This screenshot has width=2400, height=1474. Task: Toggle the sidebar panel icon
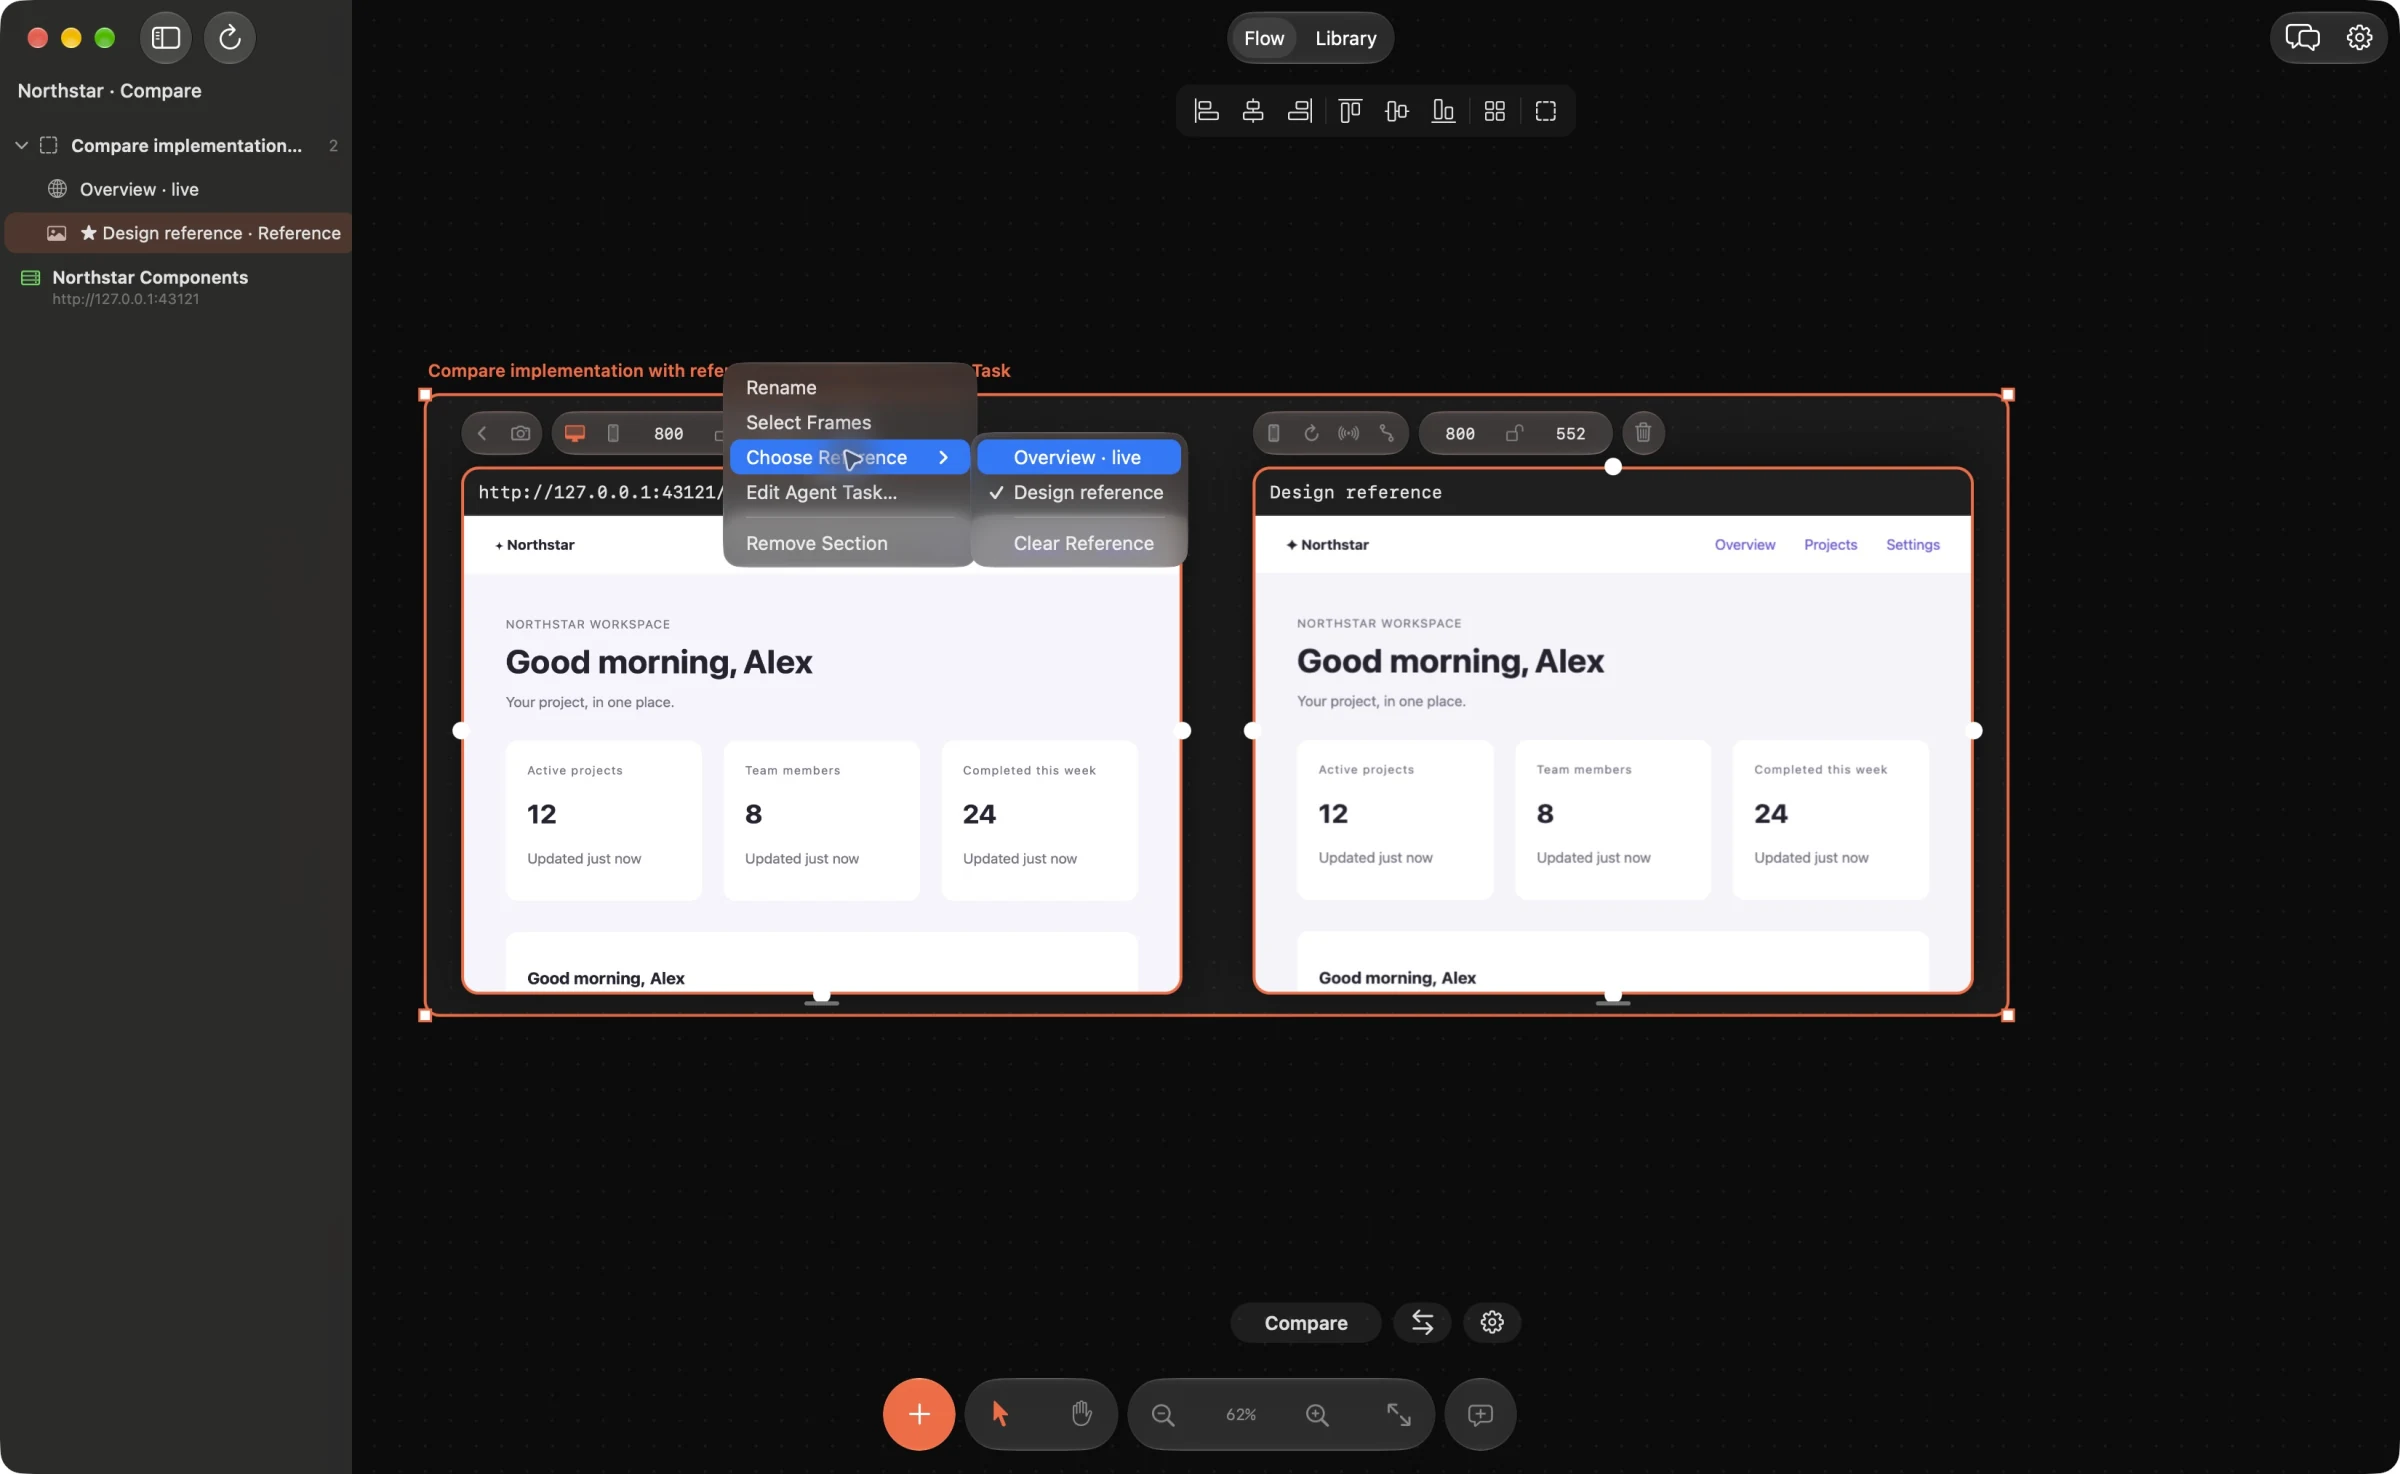[165, 38]
